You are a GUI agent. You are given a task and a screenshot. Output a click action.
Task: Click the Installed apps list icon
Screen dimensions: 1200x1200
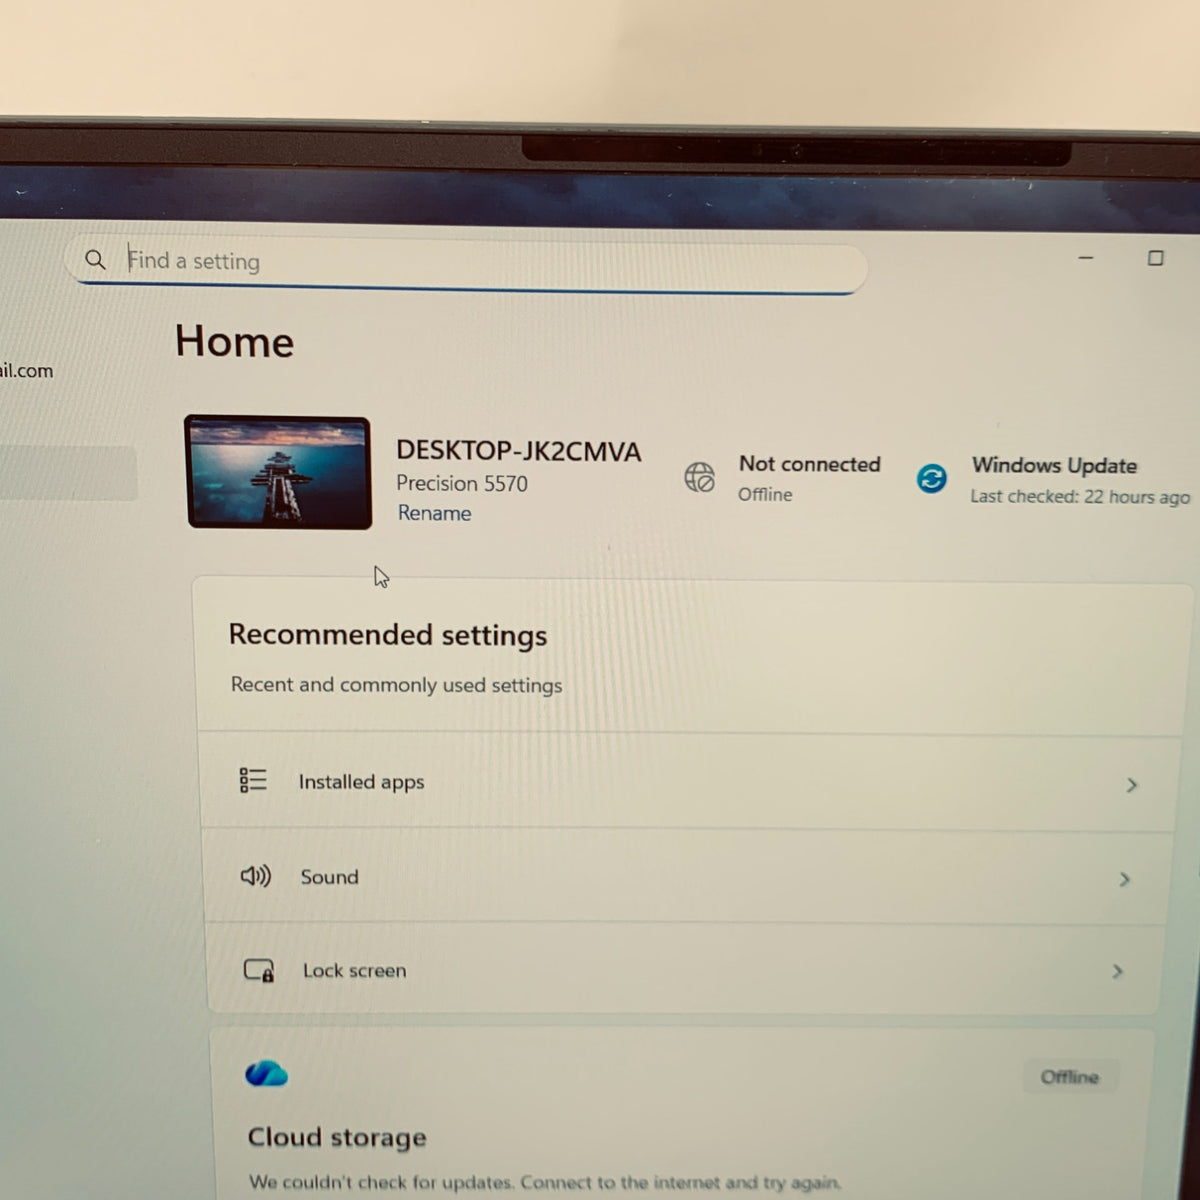[x=253, y=780]
